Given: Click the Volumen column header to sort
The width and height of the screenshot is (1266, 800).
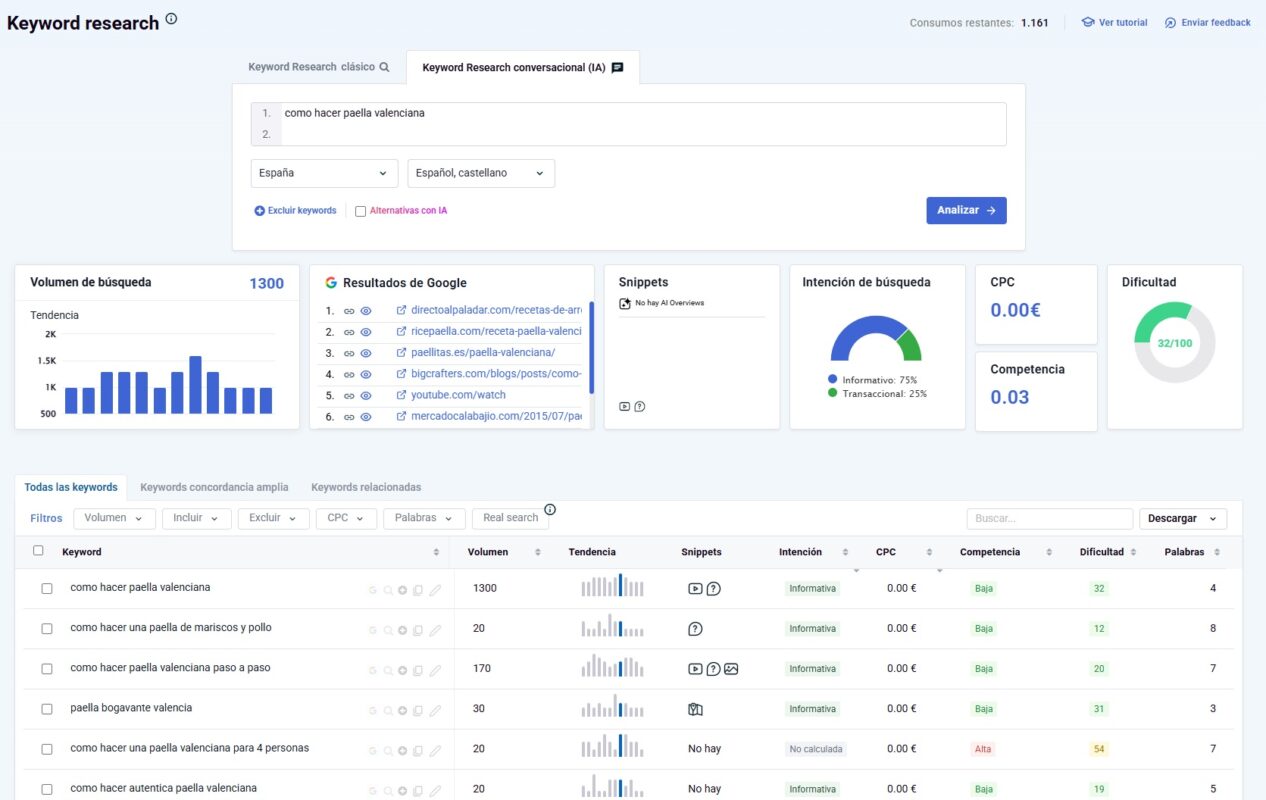Looking at the screenshot, I should (488, 552).
